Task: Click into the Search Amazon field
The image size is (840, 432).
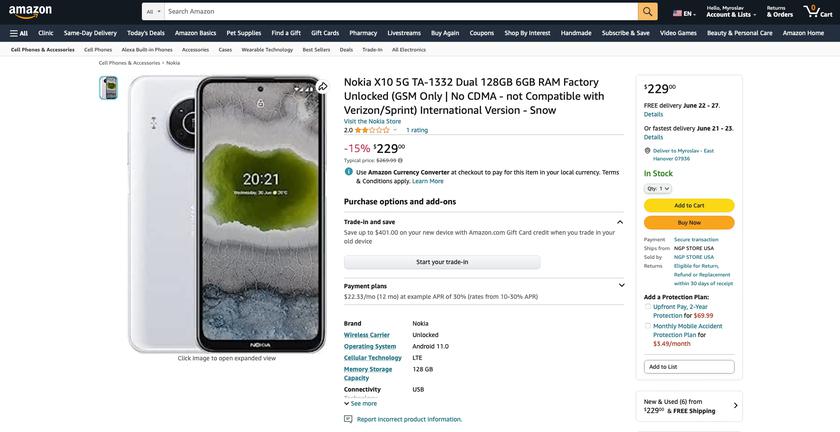Action: click(400, 12)
